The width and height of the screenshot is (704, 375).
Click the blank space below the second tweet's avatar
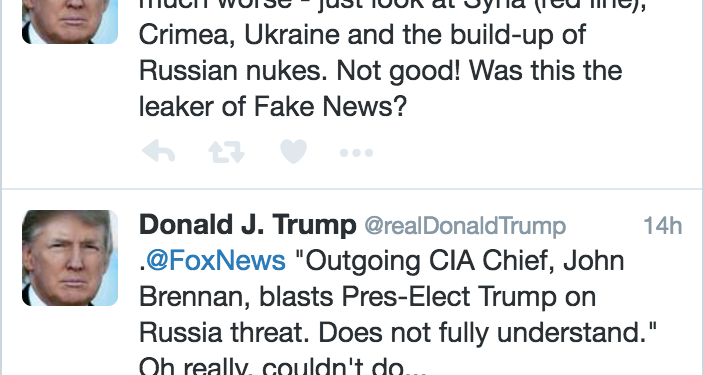pos(70,341)
